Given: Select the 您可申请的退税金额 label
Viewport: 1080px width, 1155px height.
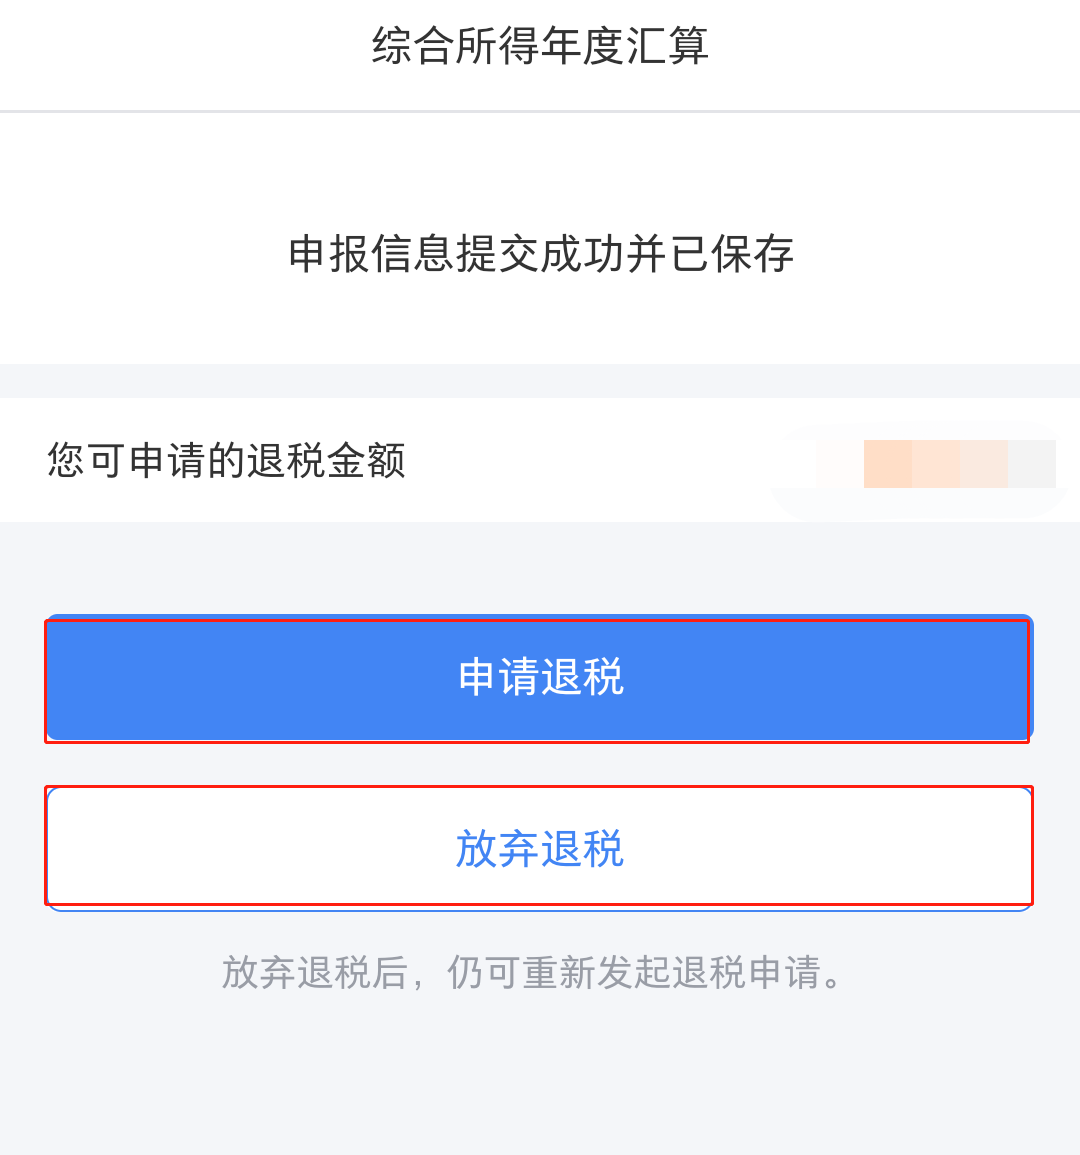Looking at the screenshot, I should [227, 461].
